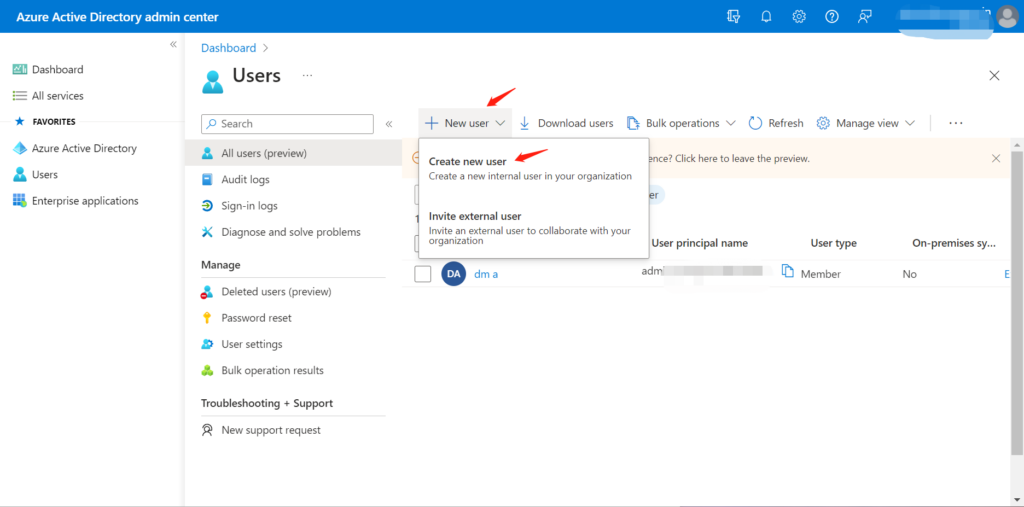This screenshot has height=507, width=1024.
Task: Open the feedback icon in header
Action: [865, 17]
